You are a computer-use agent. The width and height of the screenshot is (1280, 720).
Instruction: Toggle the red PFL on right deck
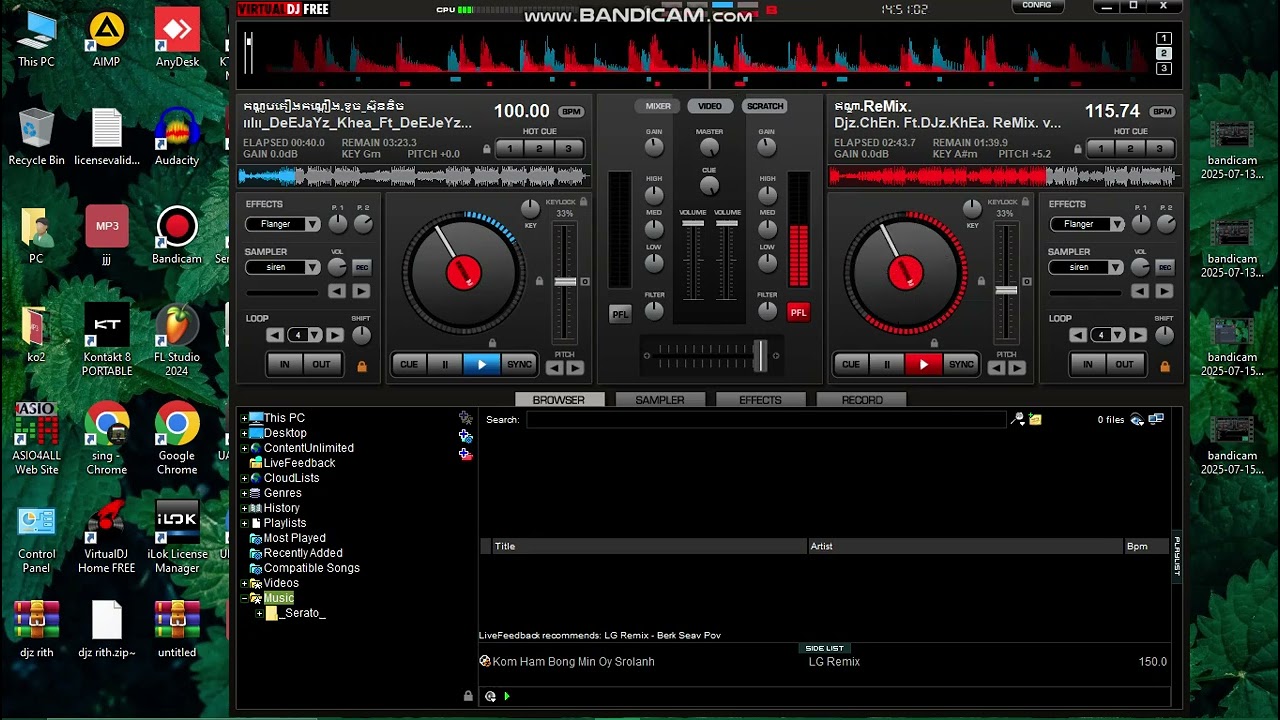point(798,313)
